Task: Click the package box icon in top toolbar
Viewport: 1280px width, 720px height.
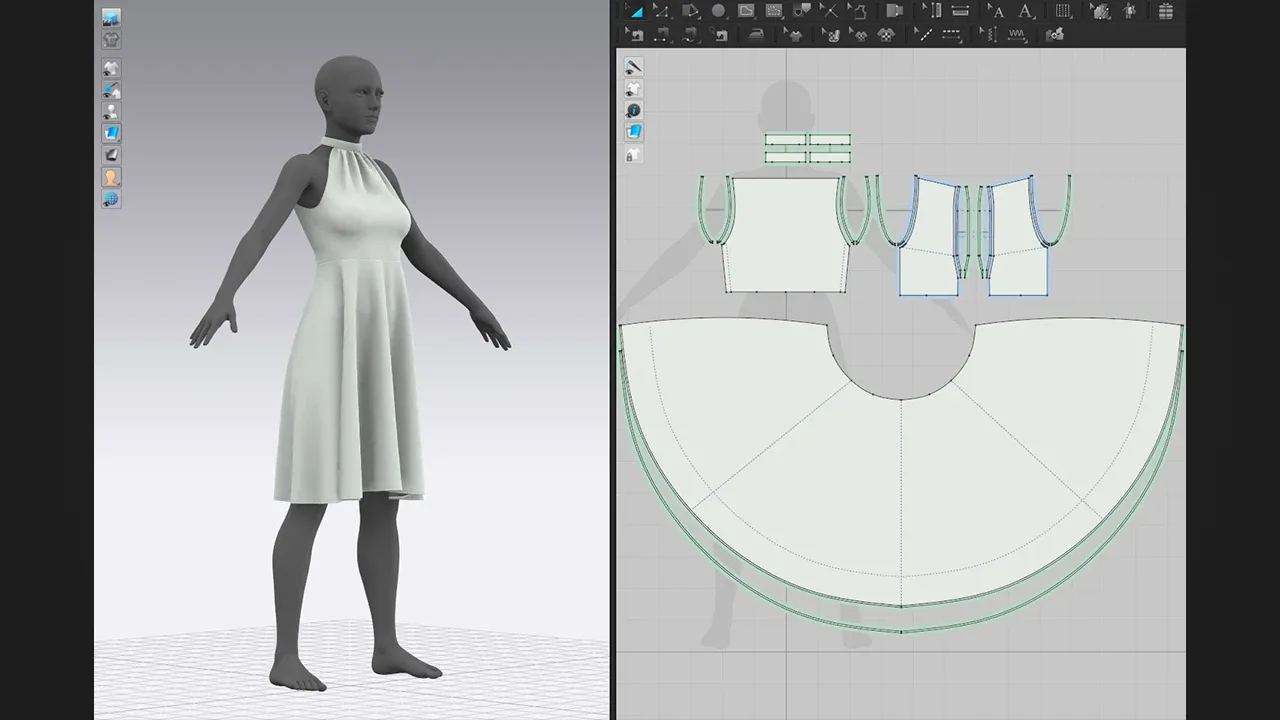Action: (1165, 11)
